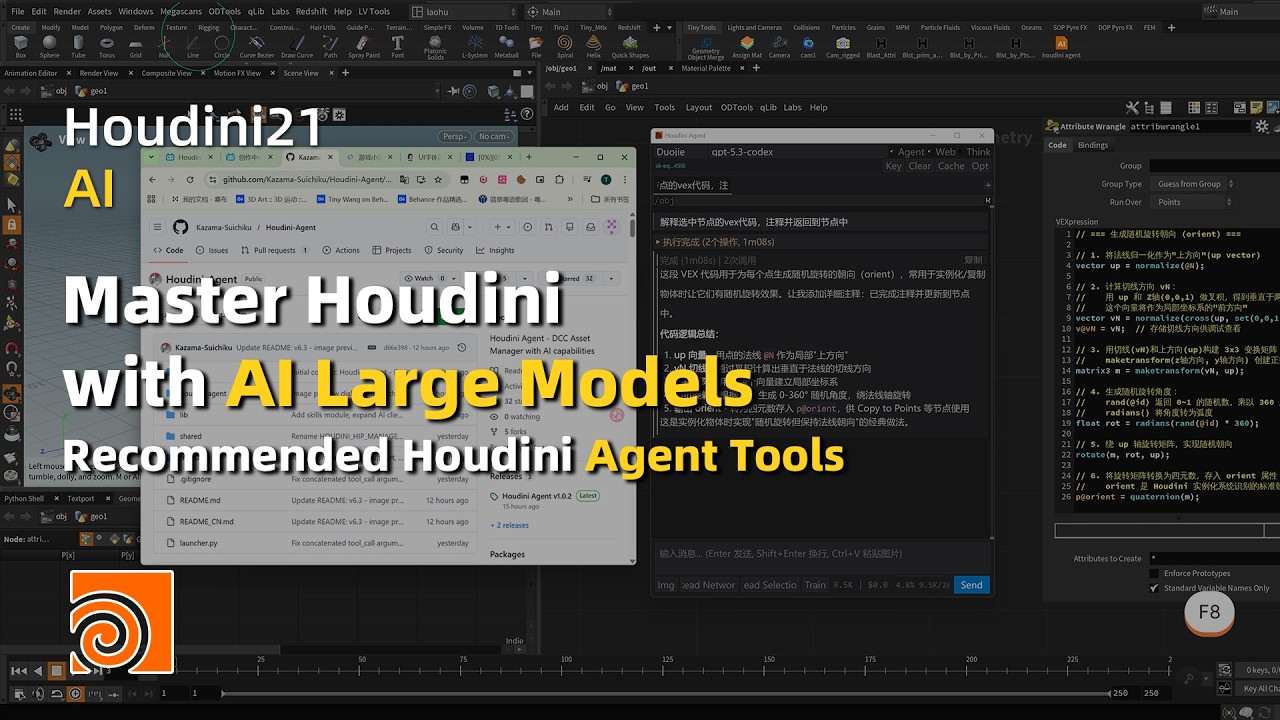Click the Send button in Houdini Agent
The height and width of the screenshot is (720, 1280).
tap(971, 585)
